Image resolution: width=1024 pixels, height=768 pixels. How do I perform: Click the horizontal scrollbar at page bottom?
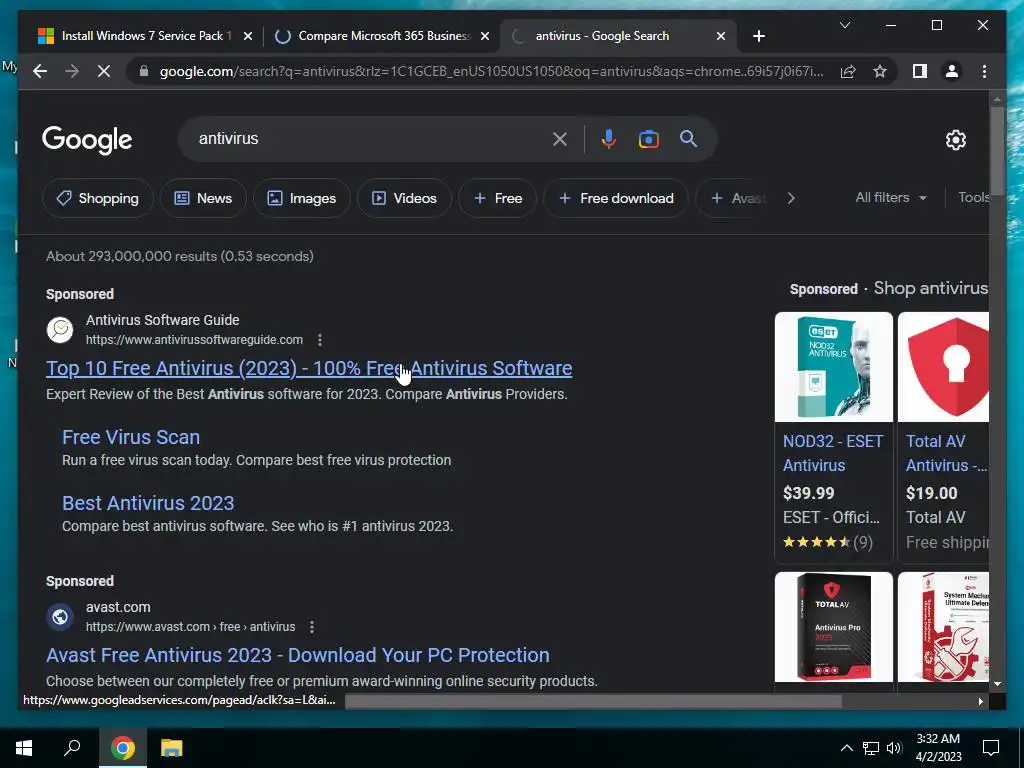[593, 701]
